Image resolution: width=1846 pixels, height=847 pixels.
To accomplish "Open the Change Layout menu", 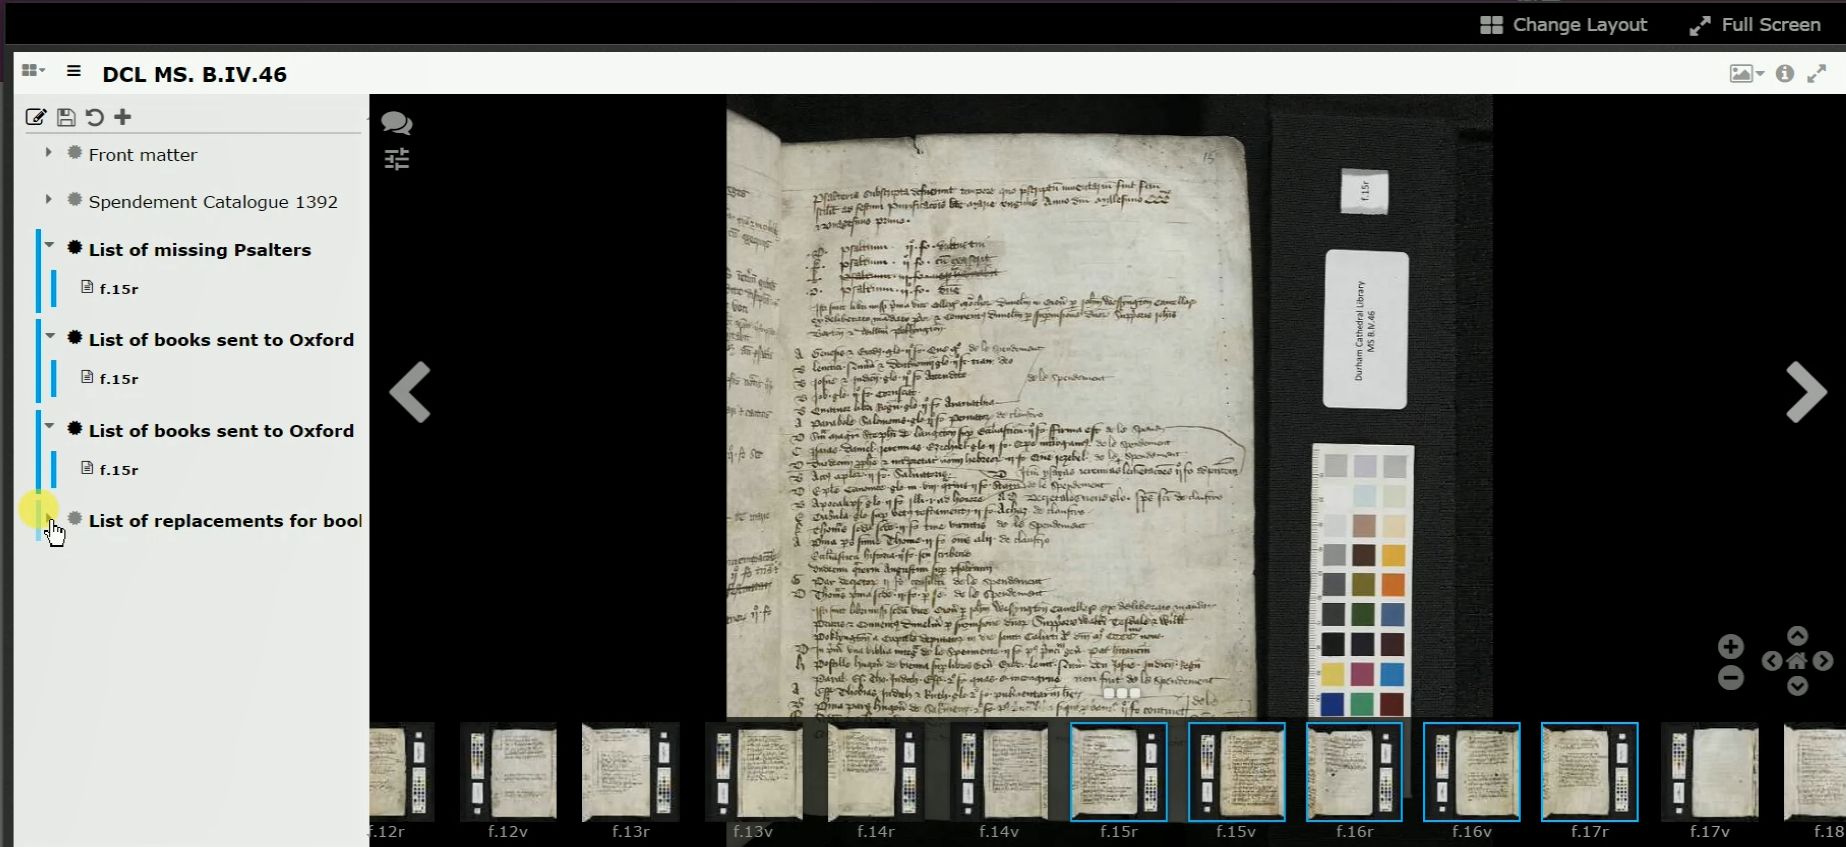I will pos(1563,25).
